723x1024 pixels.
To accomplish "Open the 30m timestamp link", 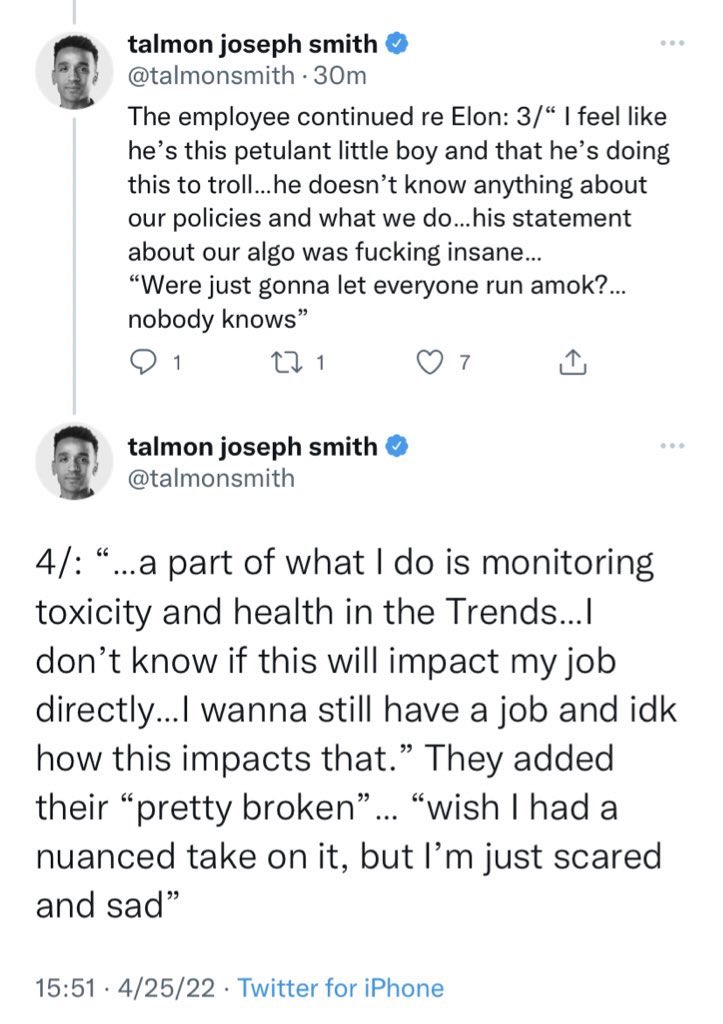I will point(340,76).
